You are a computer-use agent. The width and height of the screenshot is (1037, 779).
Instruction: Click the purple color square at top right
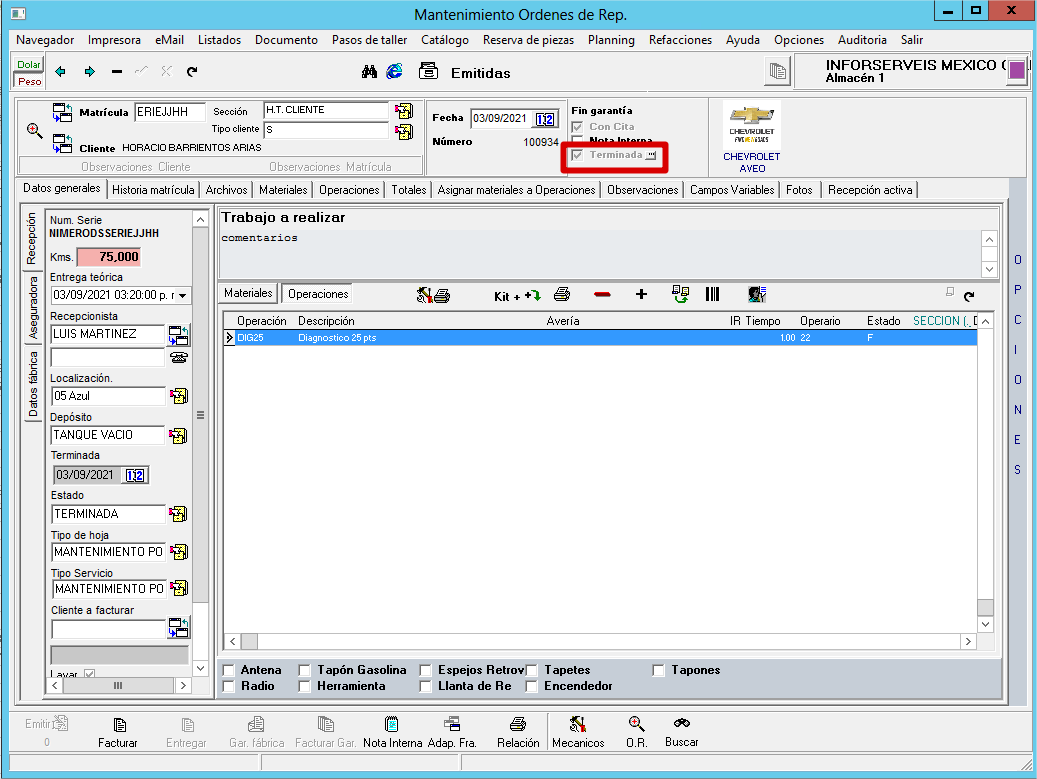coord(1016,70)
